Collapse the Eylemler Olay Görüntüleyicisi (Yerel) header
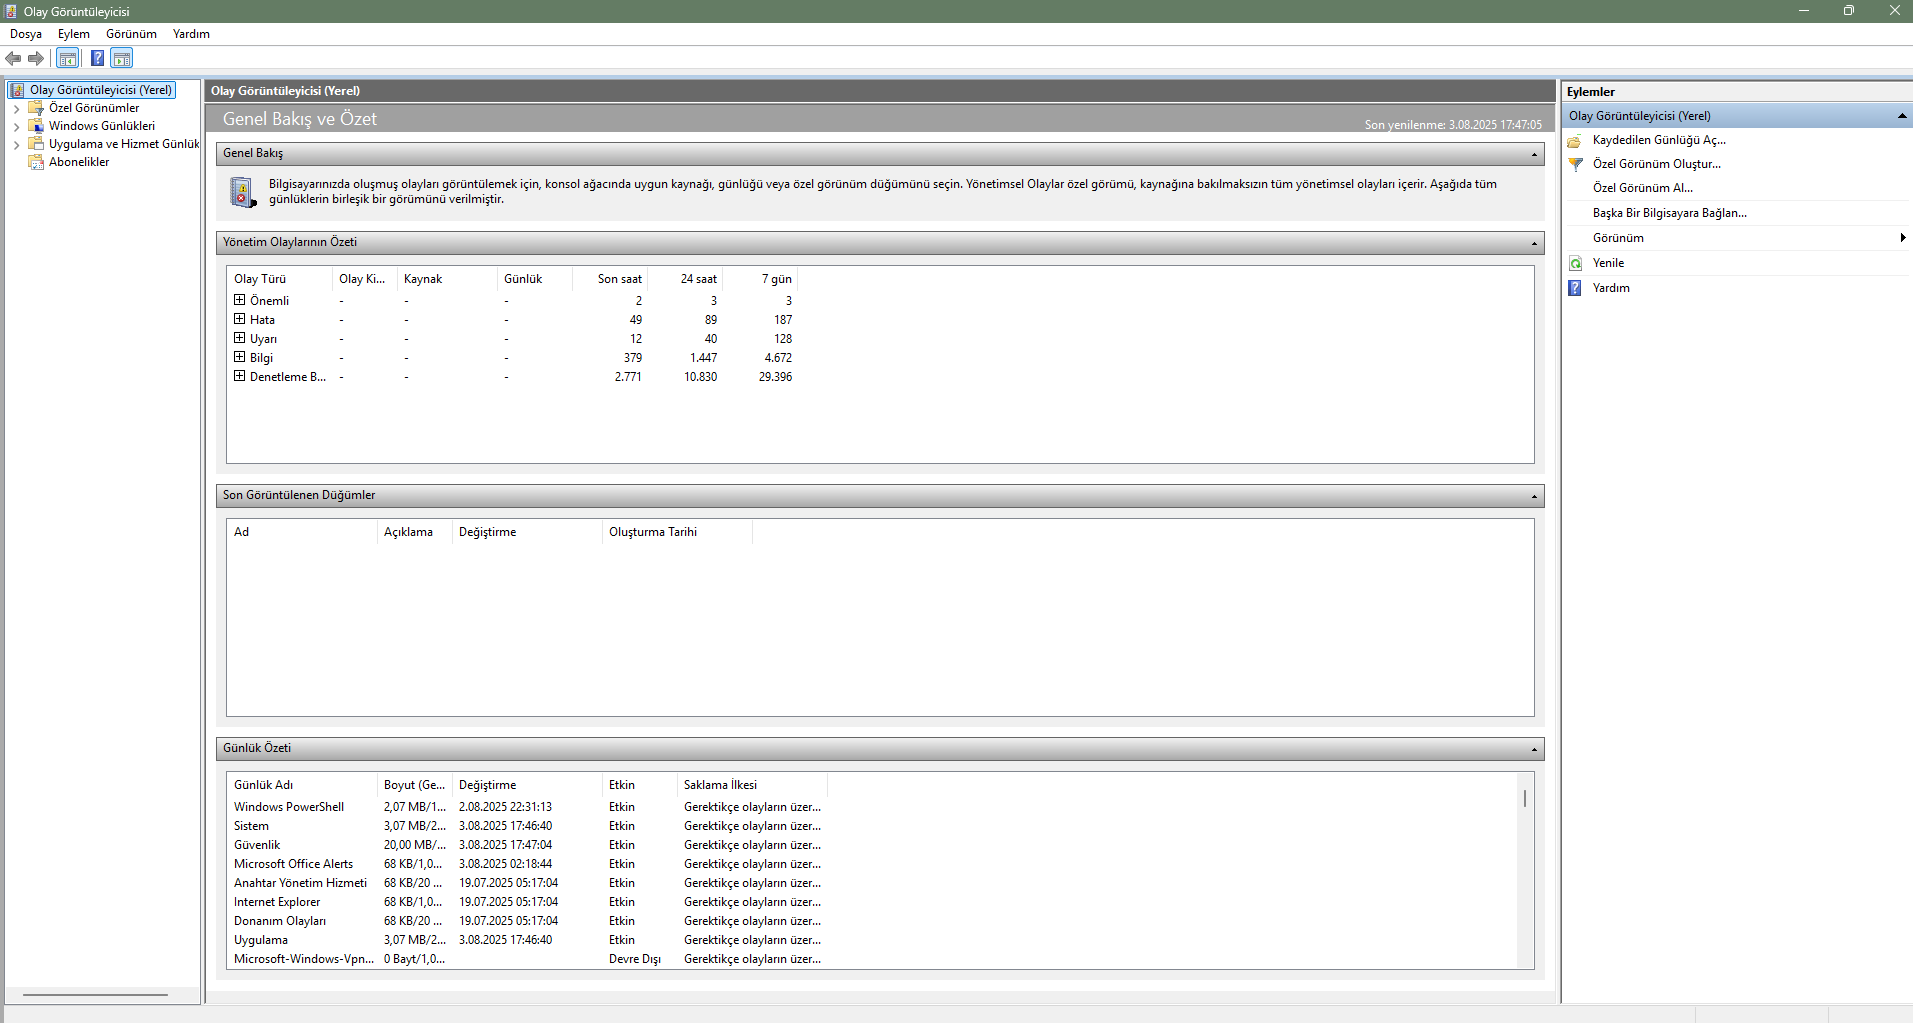Viewport: 1913px width, 1023px height. (1902, 116)
